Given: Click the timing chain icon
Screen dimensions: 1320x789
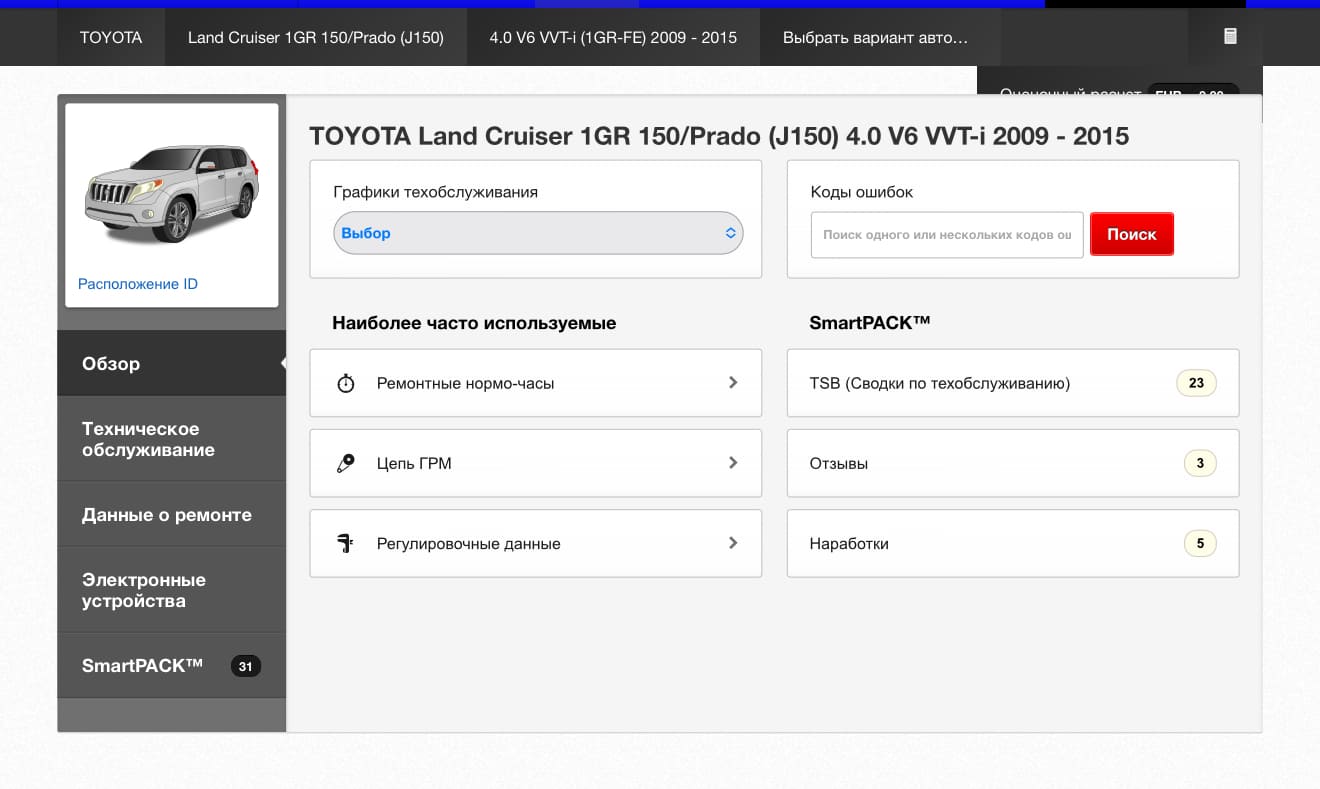Looking at the screenshot, I should pos(346,463).
